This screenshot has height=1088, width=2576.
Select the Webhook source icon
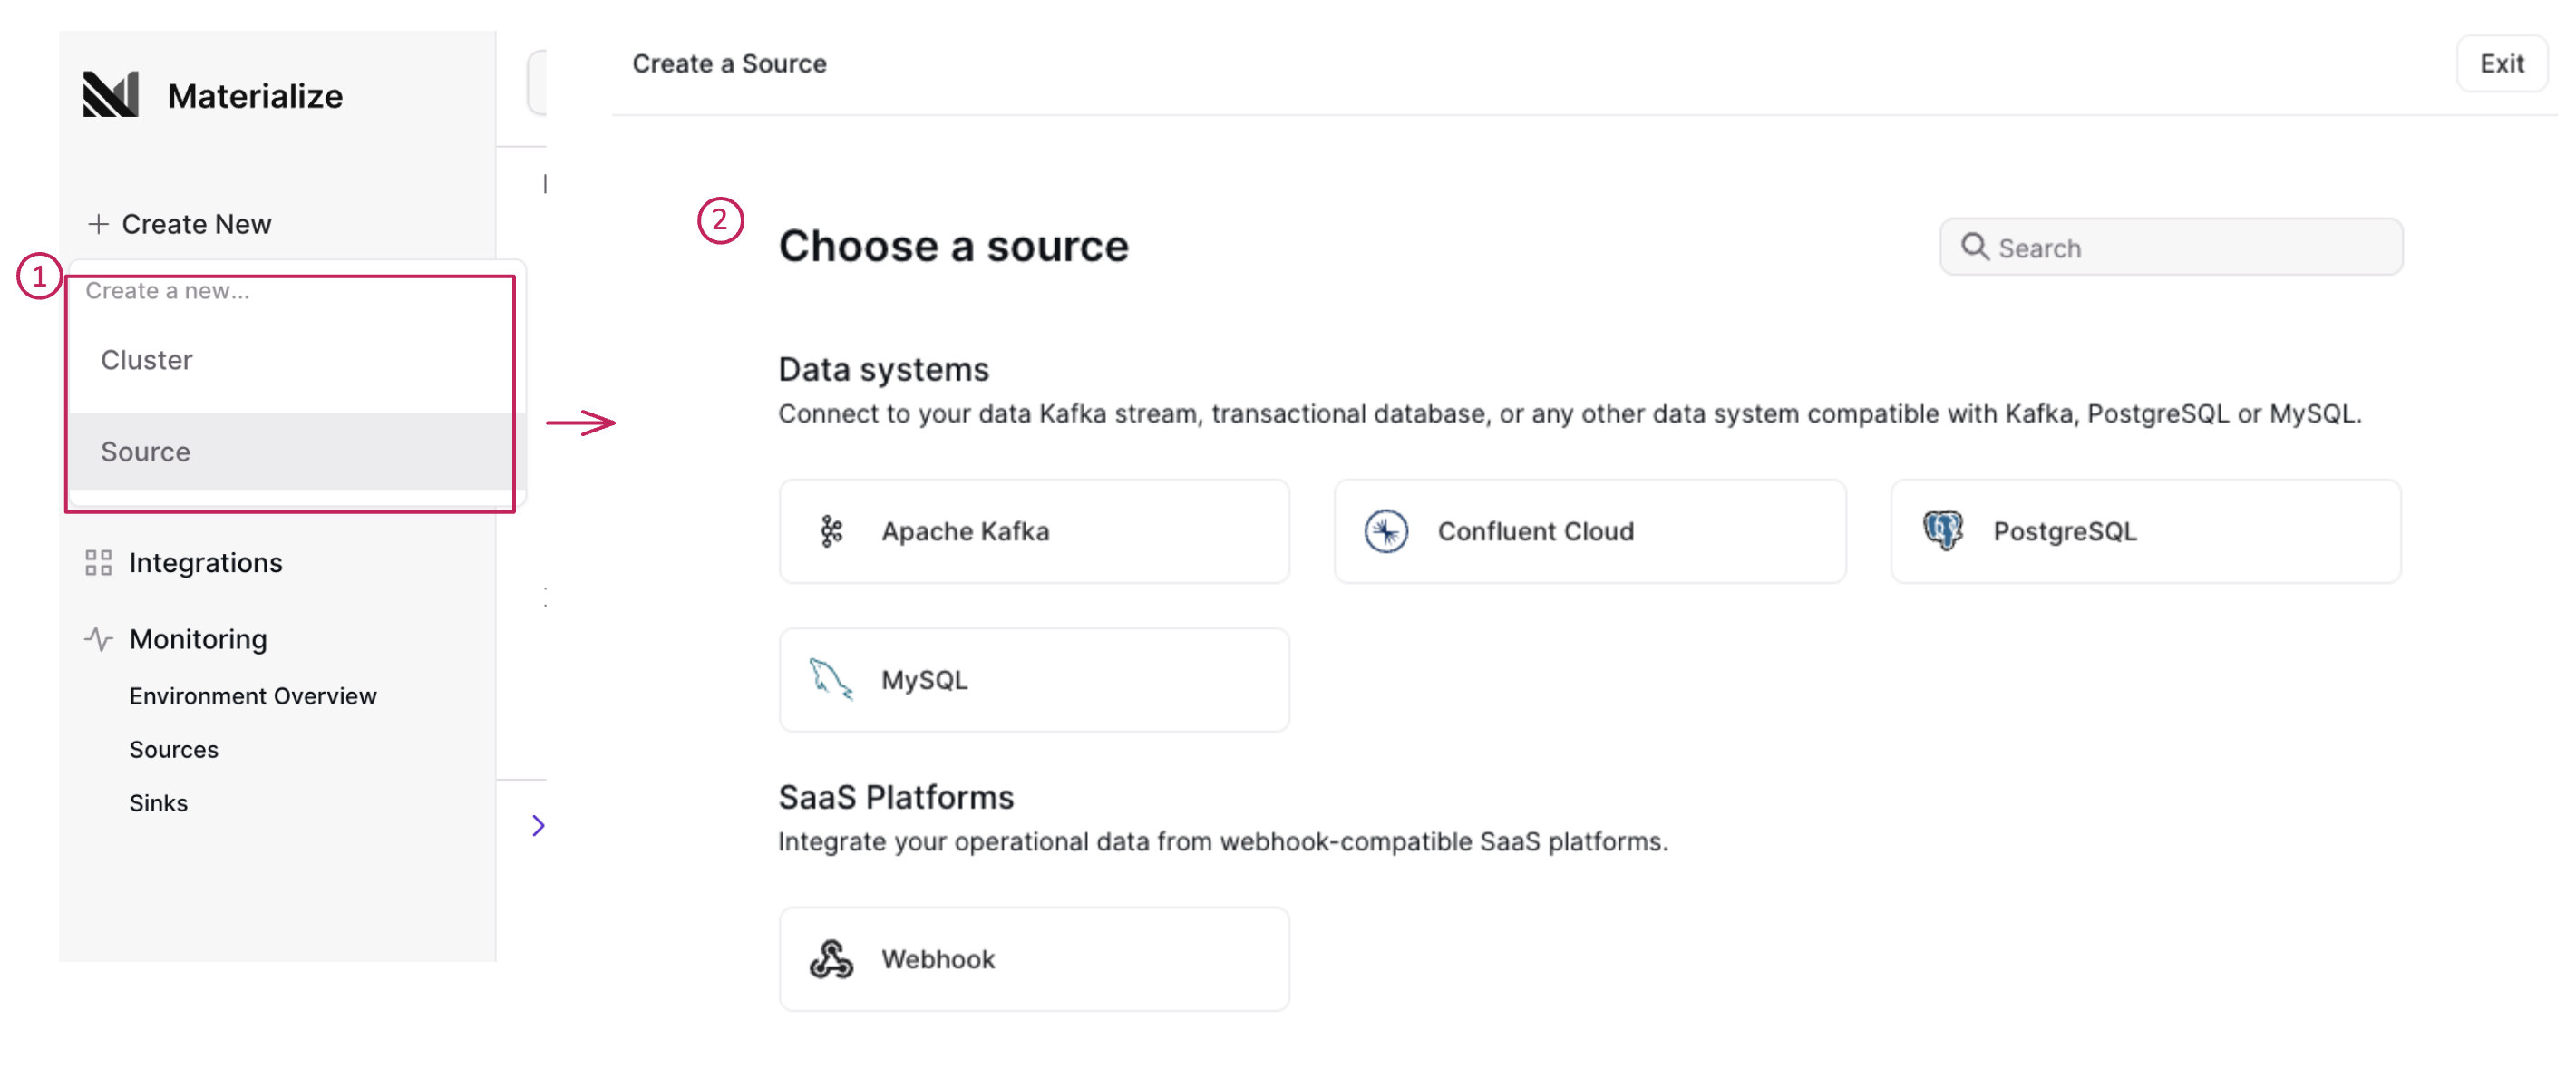(x=831, y=959)
